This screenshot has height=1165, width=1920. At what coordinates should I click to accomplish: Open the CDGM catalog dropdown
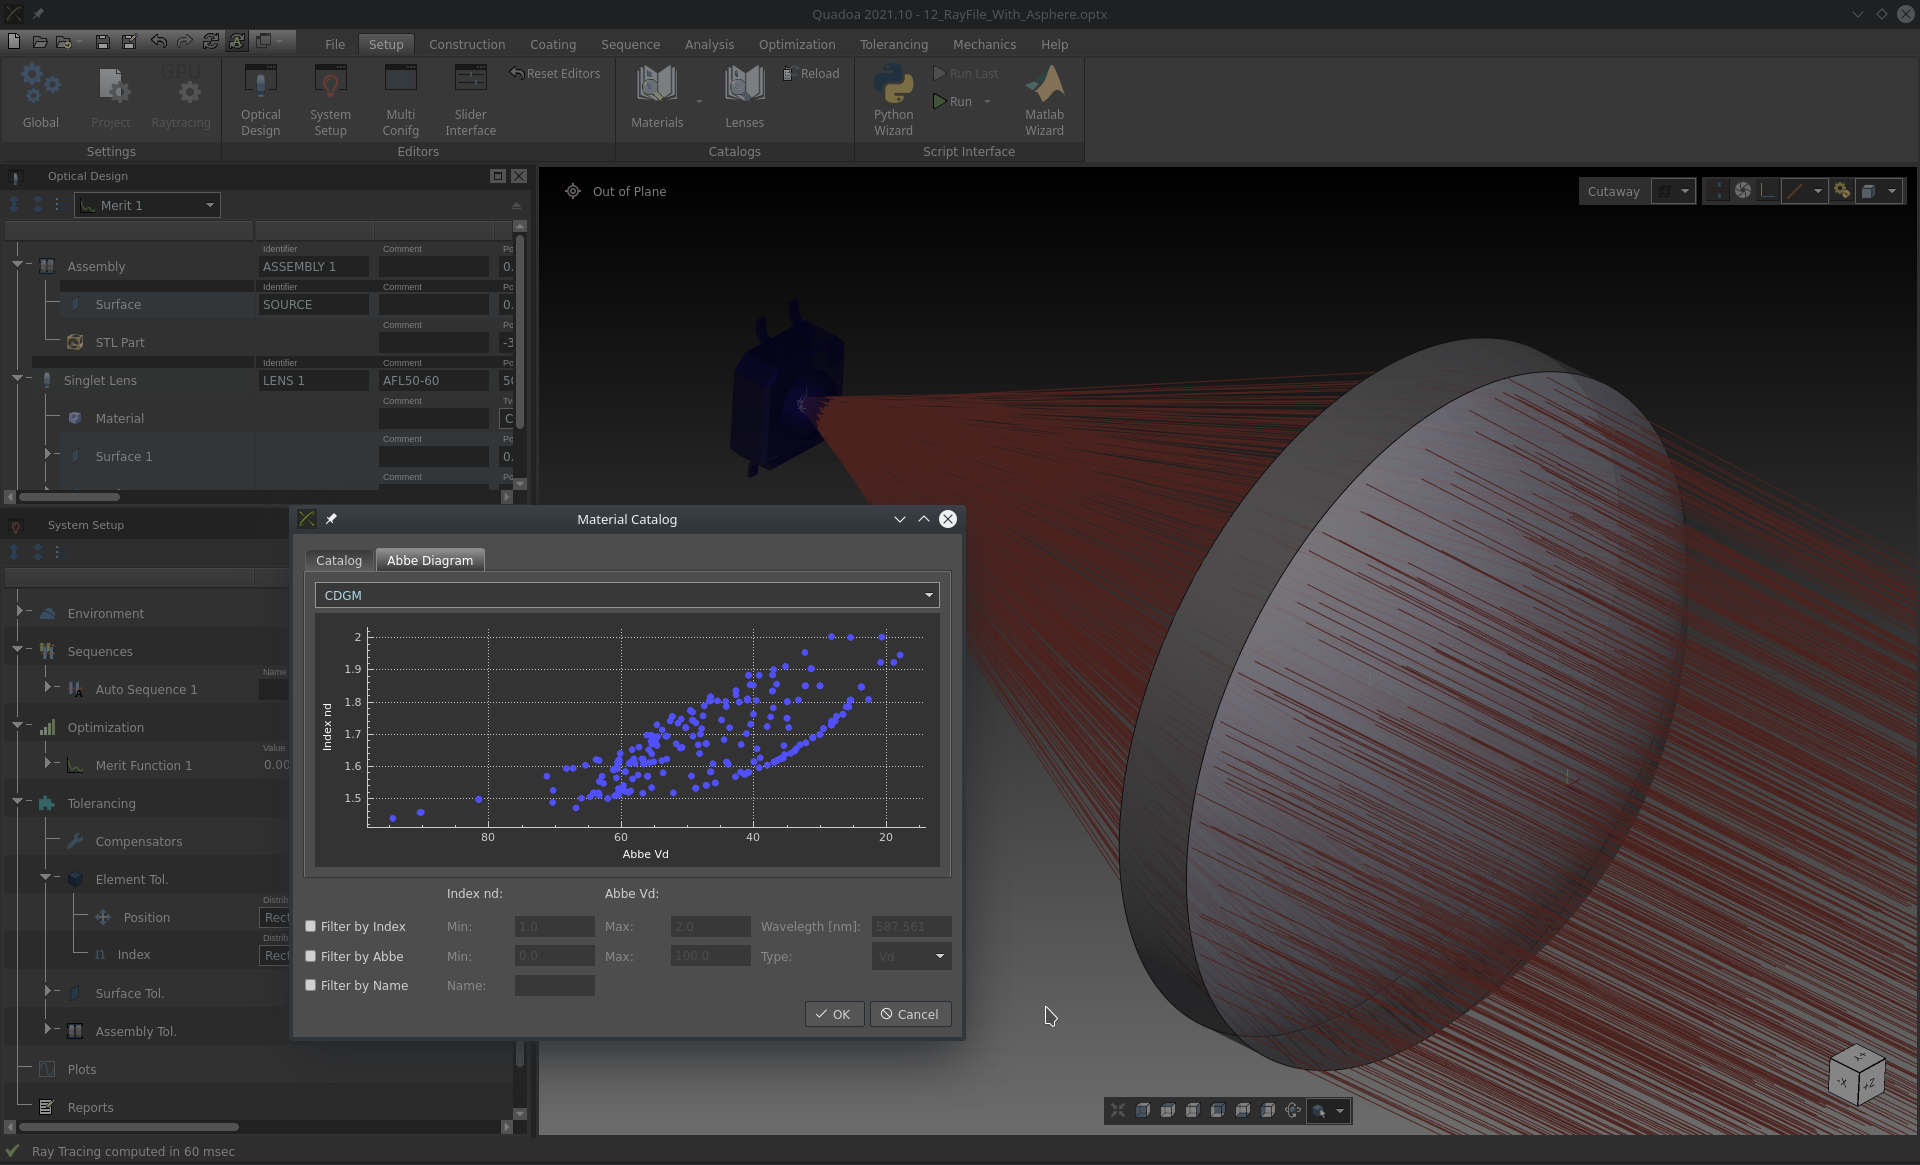click(627, 595)
